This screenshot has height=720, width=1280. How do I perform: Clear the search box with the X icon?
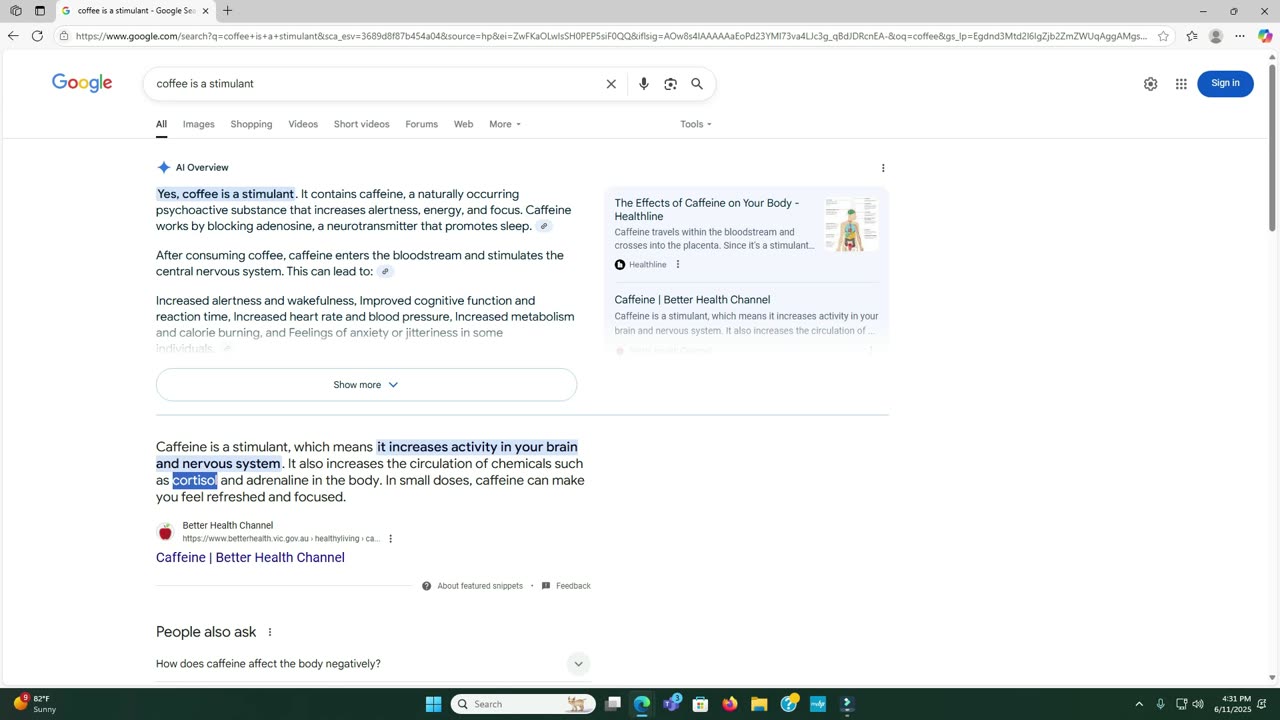tap(611, 84)
